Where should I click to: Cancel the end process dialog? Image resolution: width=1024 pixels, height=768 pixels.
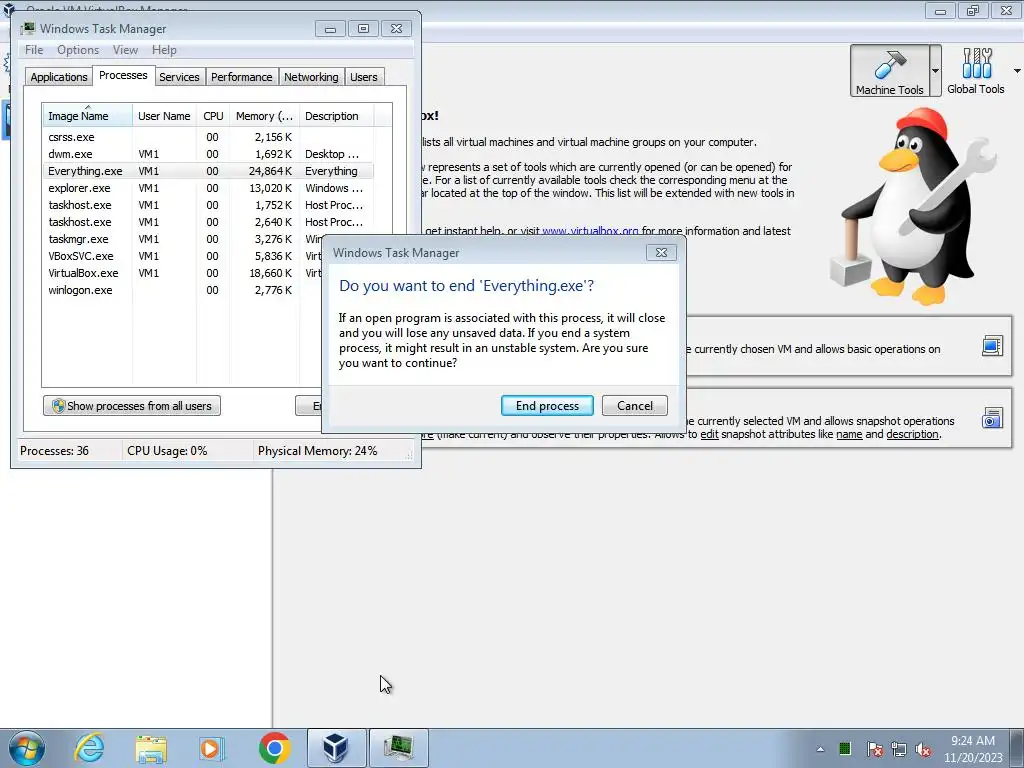click(x=635, y=406)
